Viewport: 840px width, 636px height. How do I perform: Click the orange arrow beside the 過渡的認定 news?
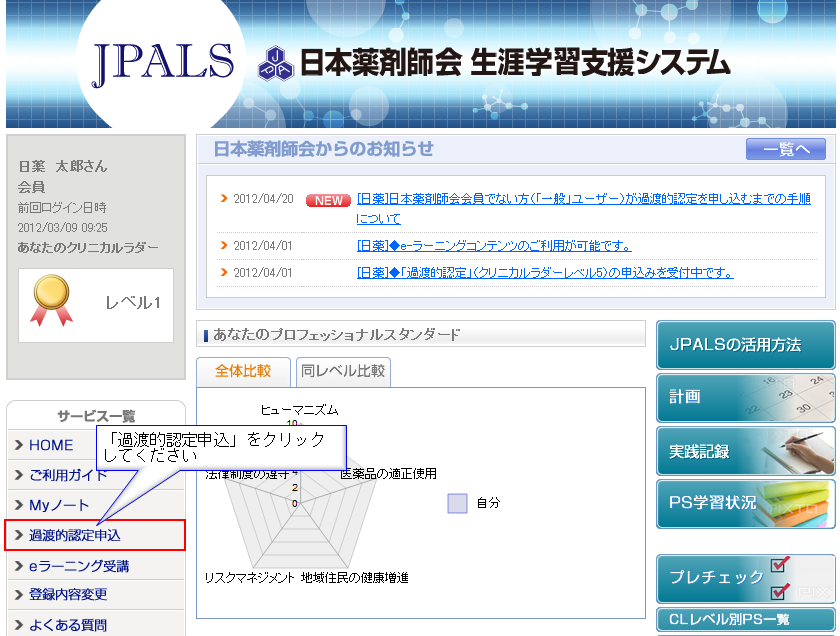(224, 272)
